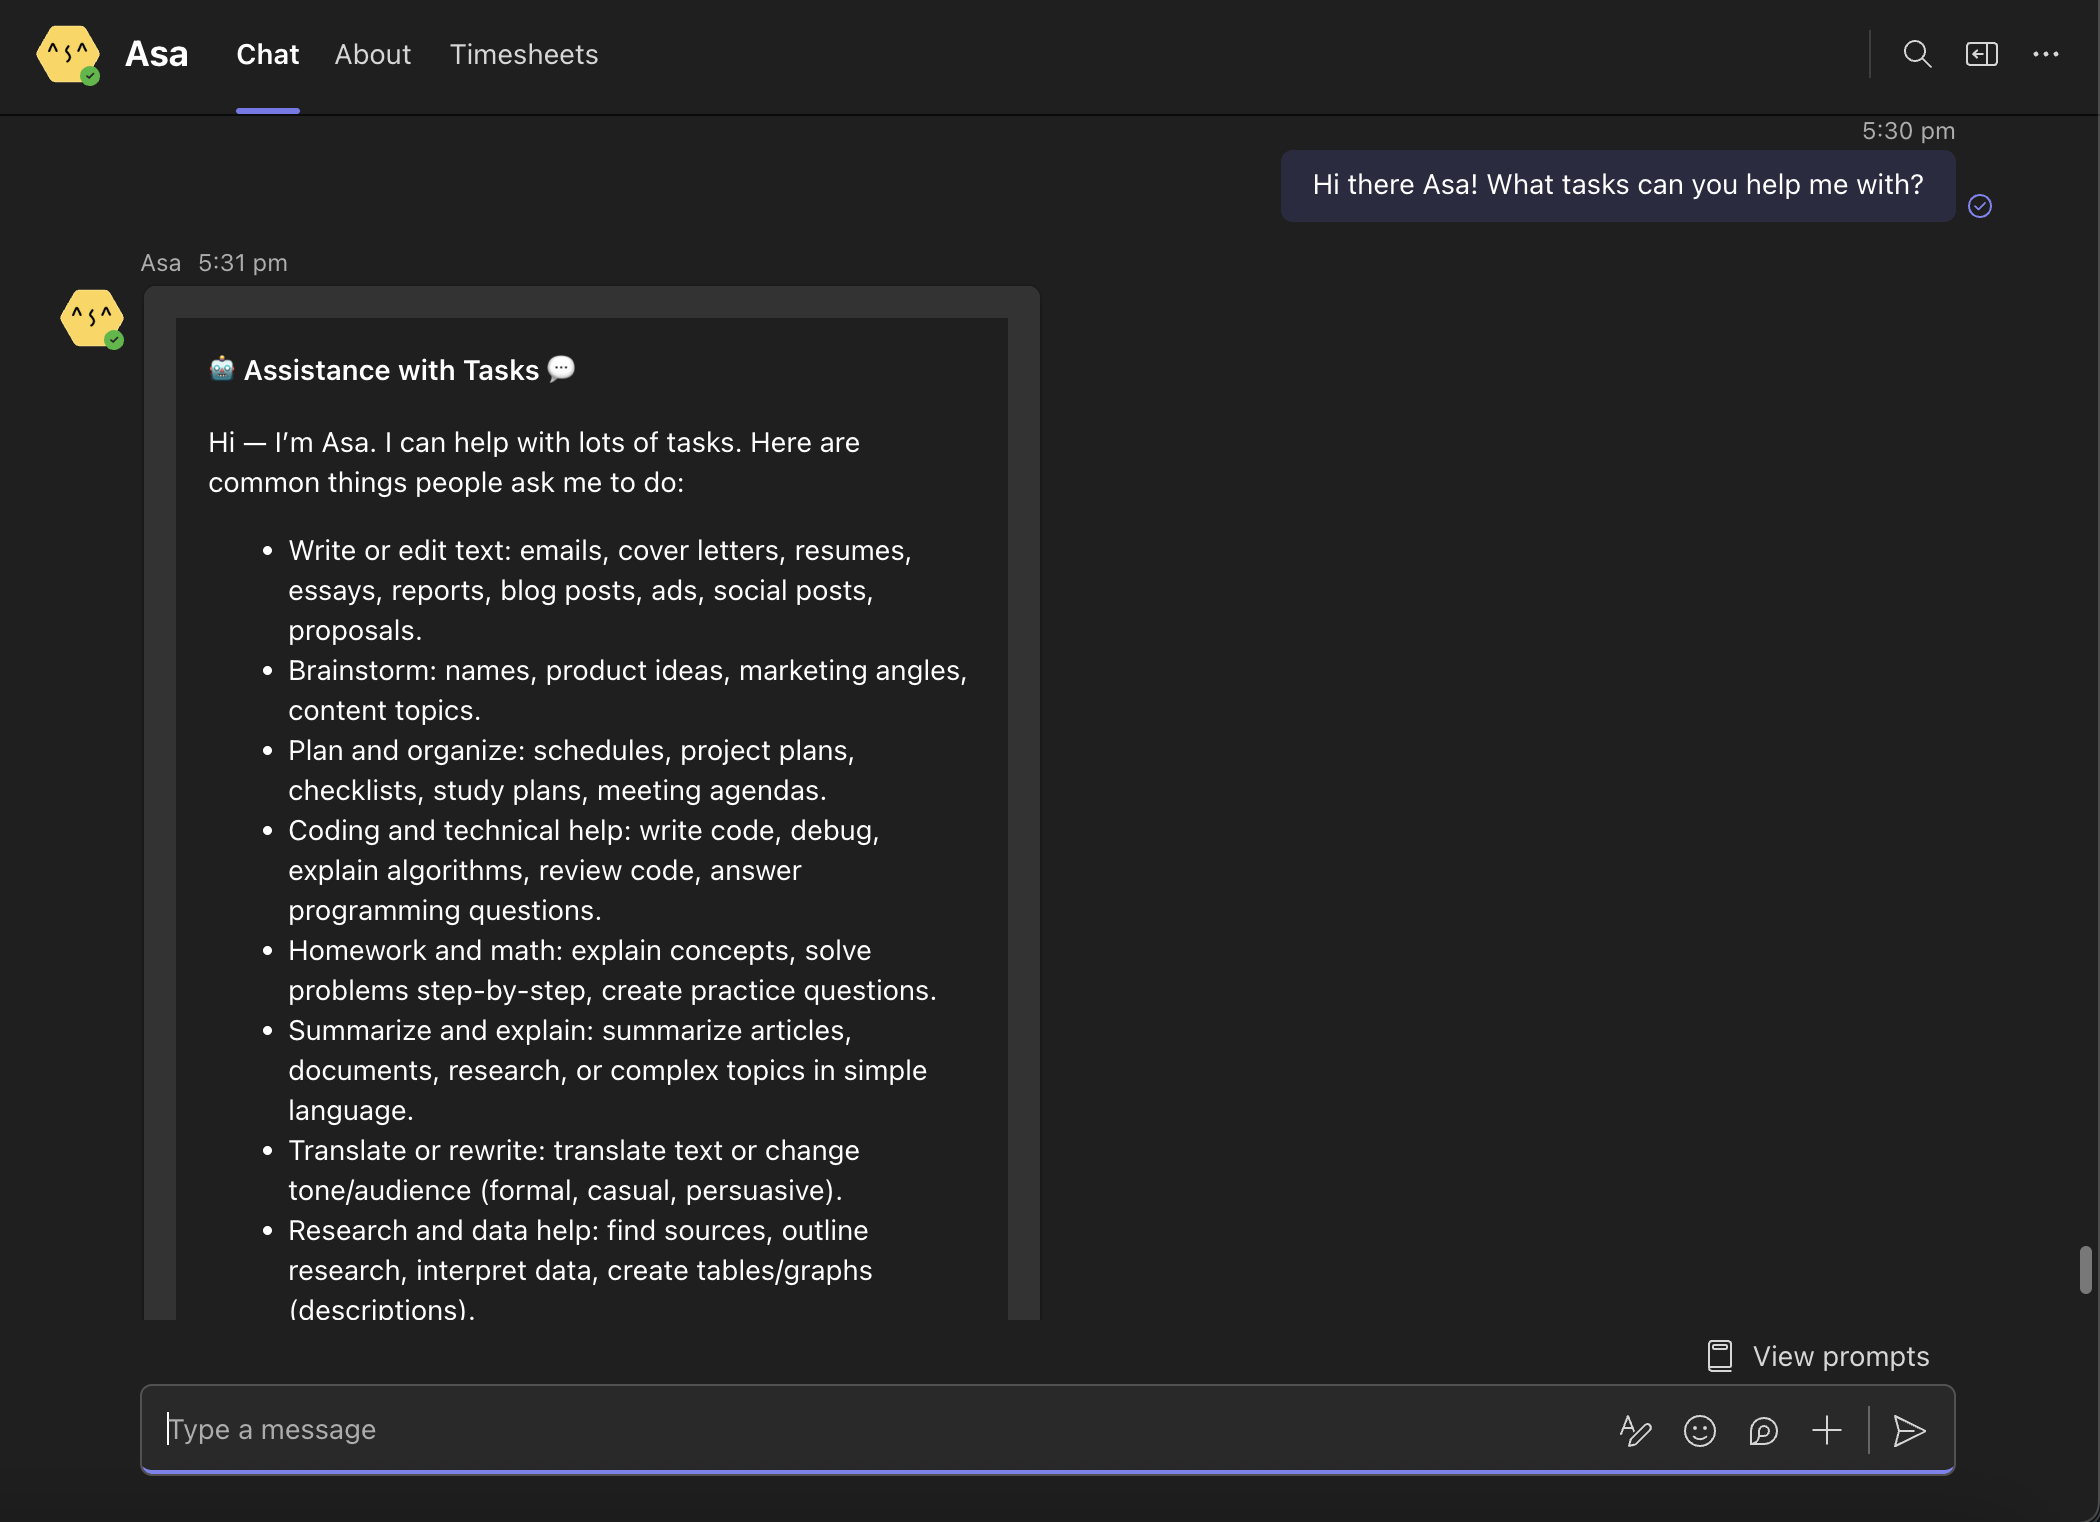
Task: Select the Chat tab
Action: point(266,54)
